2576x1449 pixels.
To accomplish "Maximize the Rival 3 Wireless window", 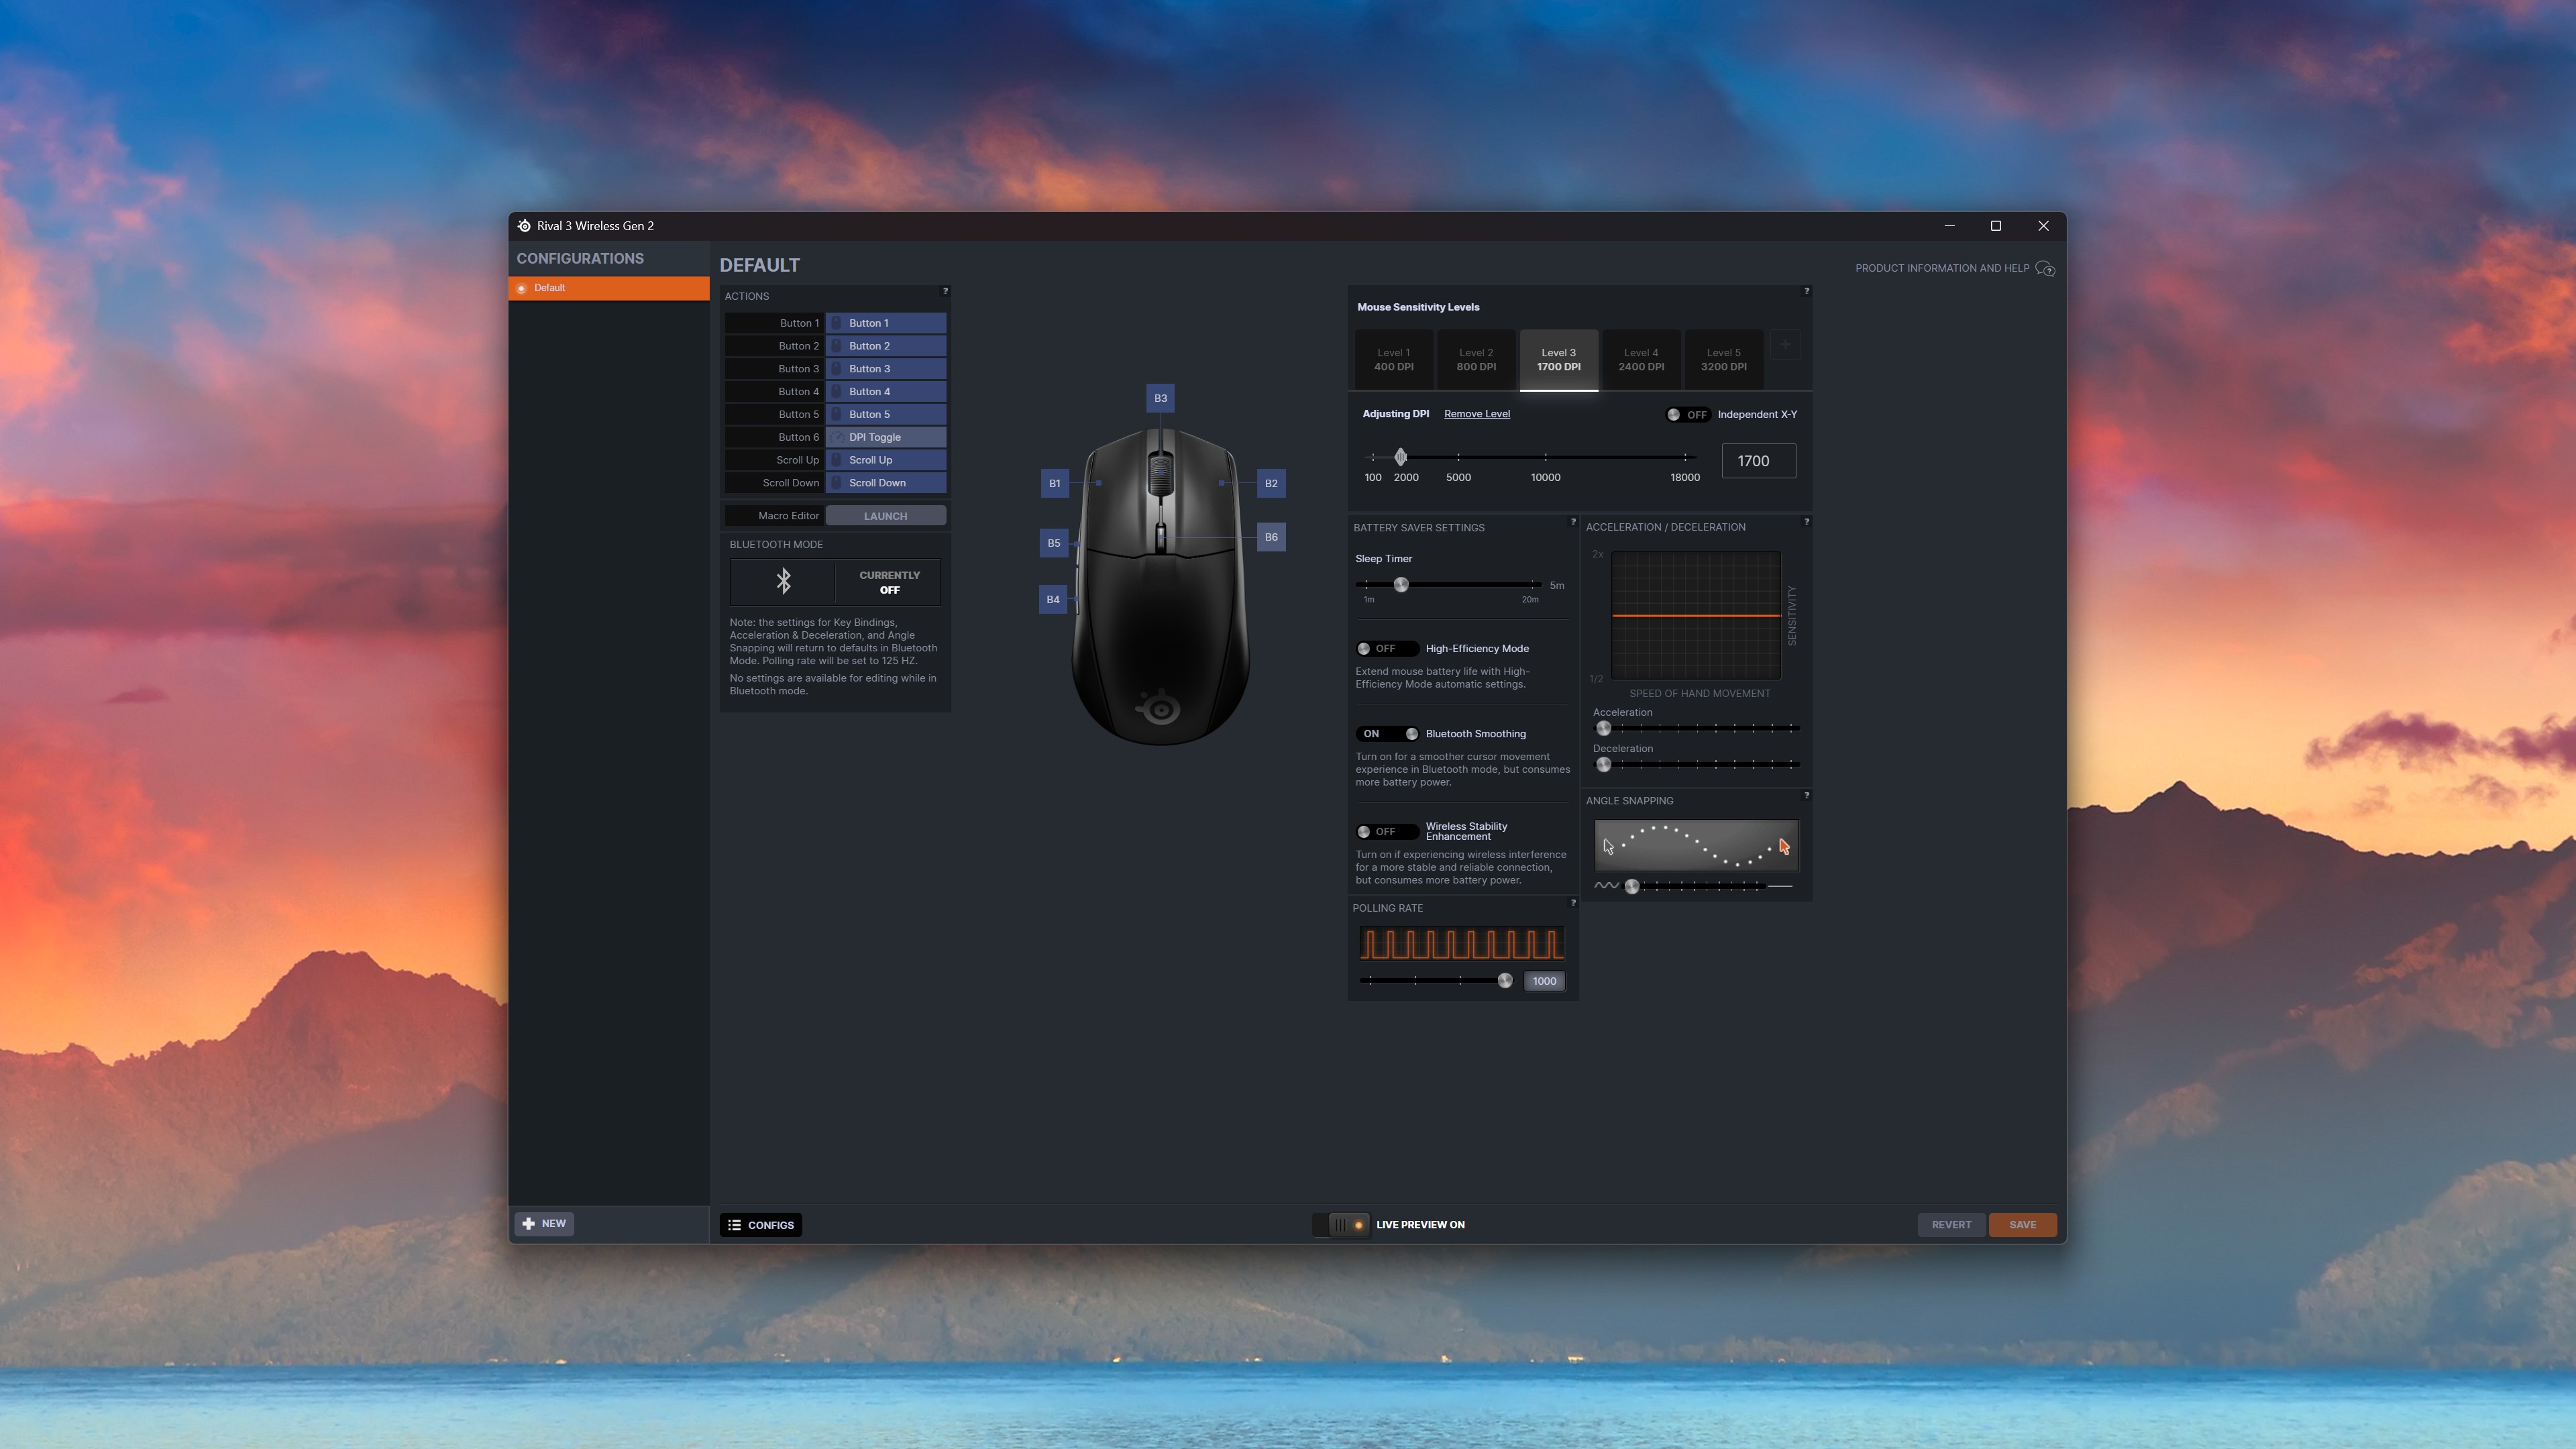I will coord(1996,226).
